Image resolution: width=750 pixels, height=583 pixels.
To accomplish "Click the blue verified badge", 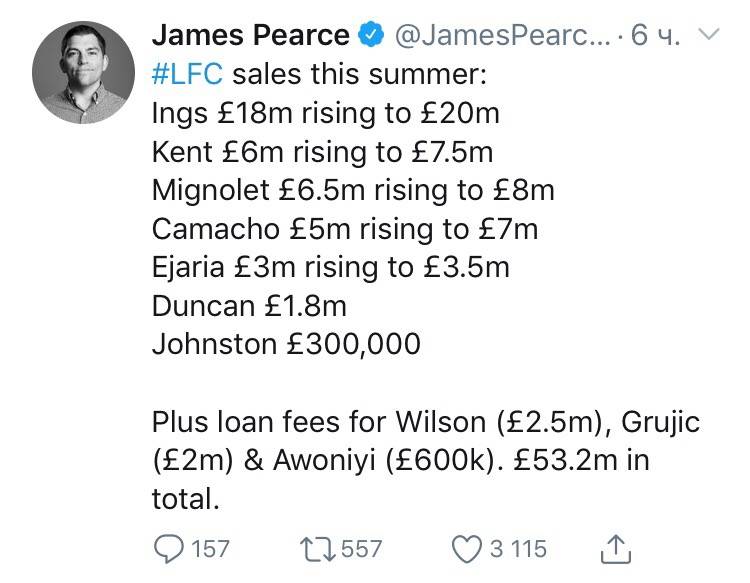I will click(371, 35).
